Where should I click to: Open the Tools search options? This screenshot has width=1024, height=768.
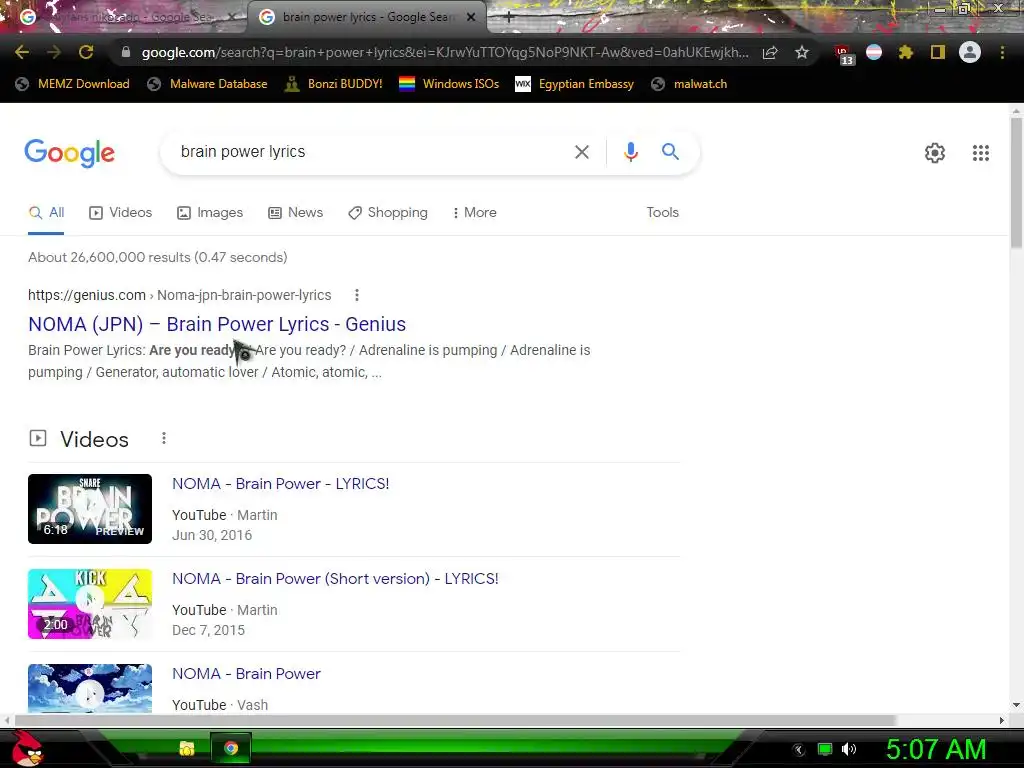tap(662, 212)
